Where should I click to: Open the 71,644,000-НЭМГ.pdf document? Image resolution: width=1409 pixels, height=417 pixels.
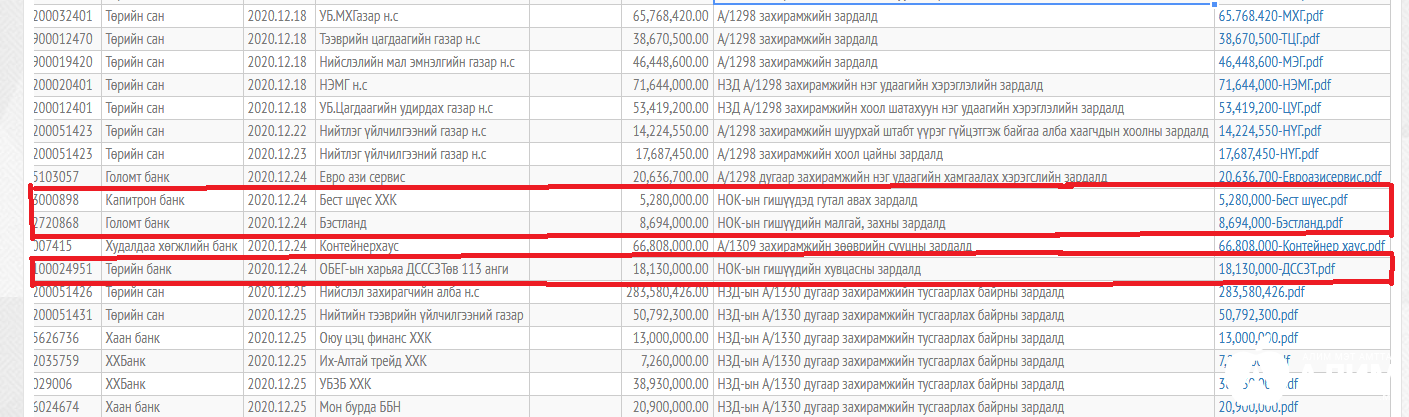coord(1273,86)
